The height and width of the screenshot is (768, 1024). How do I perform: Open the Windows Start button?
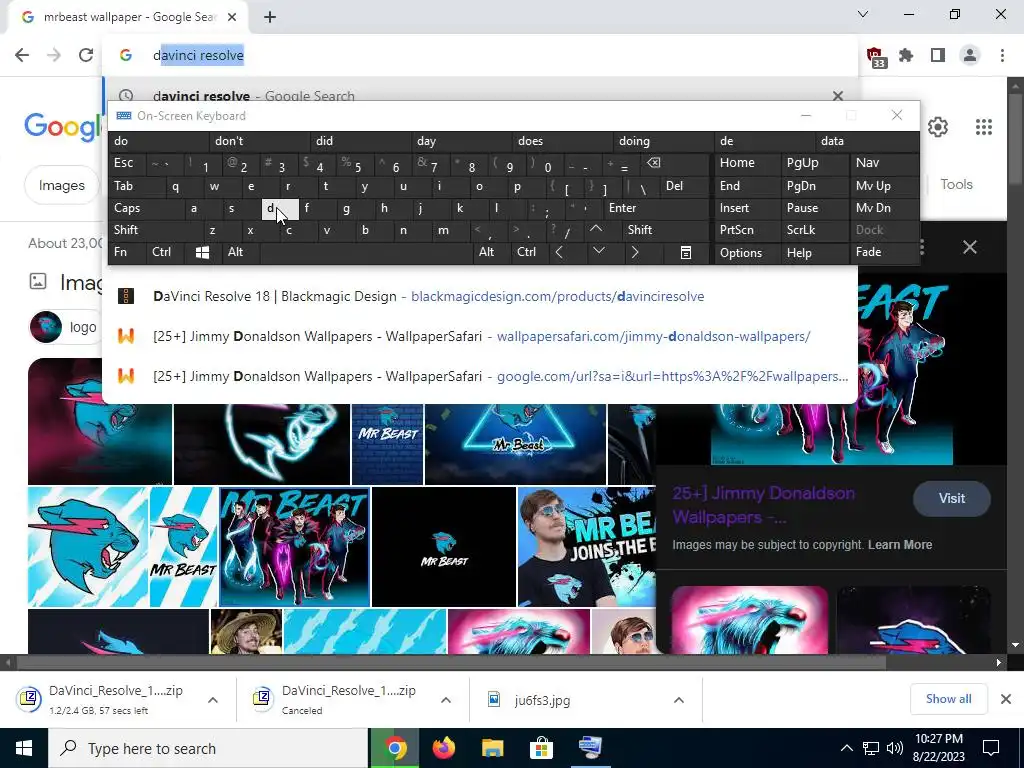click(24, 748)
